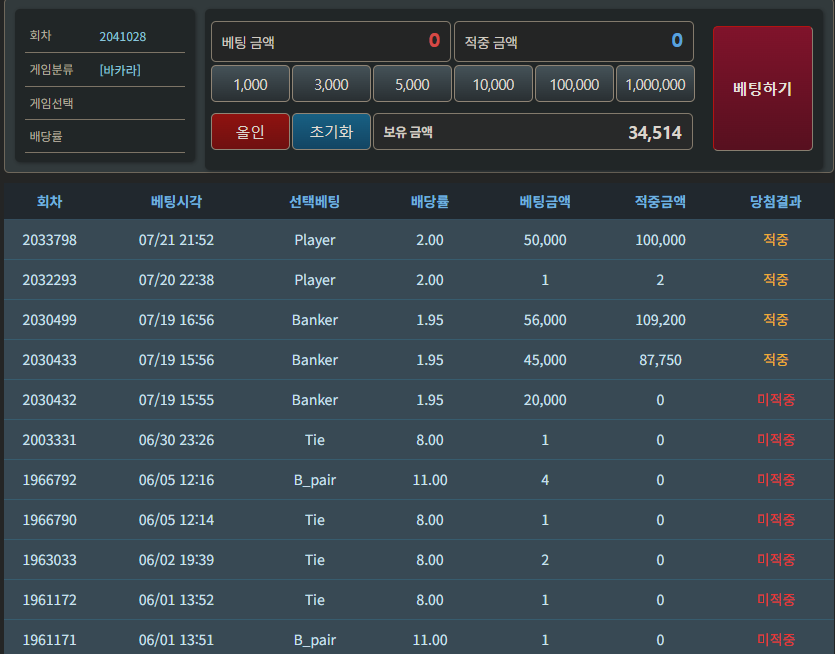Click winning amount 109,200
The height and width of the screenshot is (654, 835).
pyautogui.click(x=660, y=320)
